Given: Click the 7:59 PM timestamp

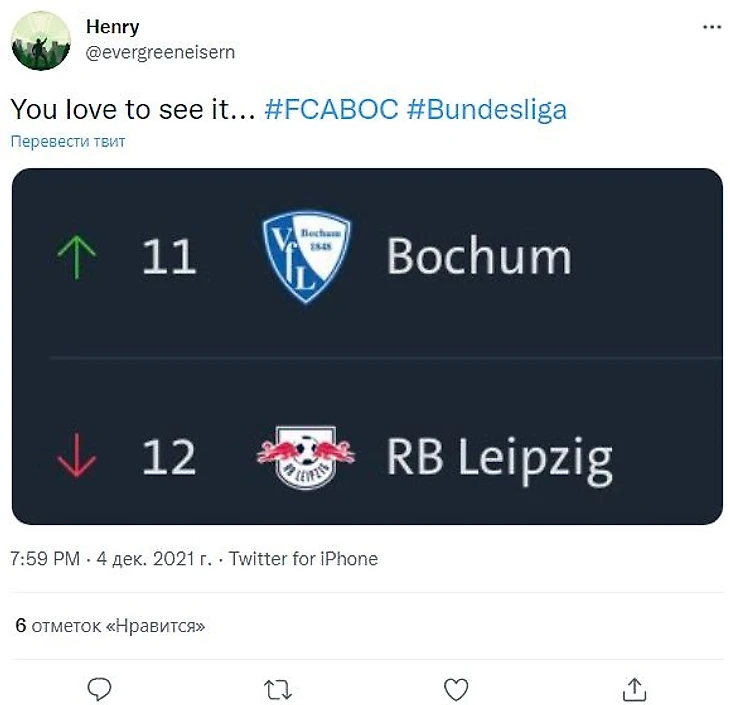Looking at the screenshot, I should pos(45,559).
